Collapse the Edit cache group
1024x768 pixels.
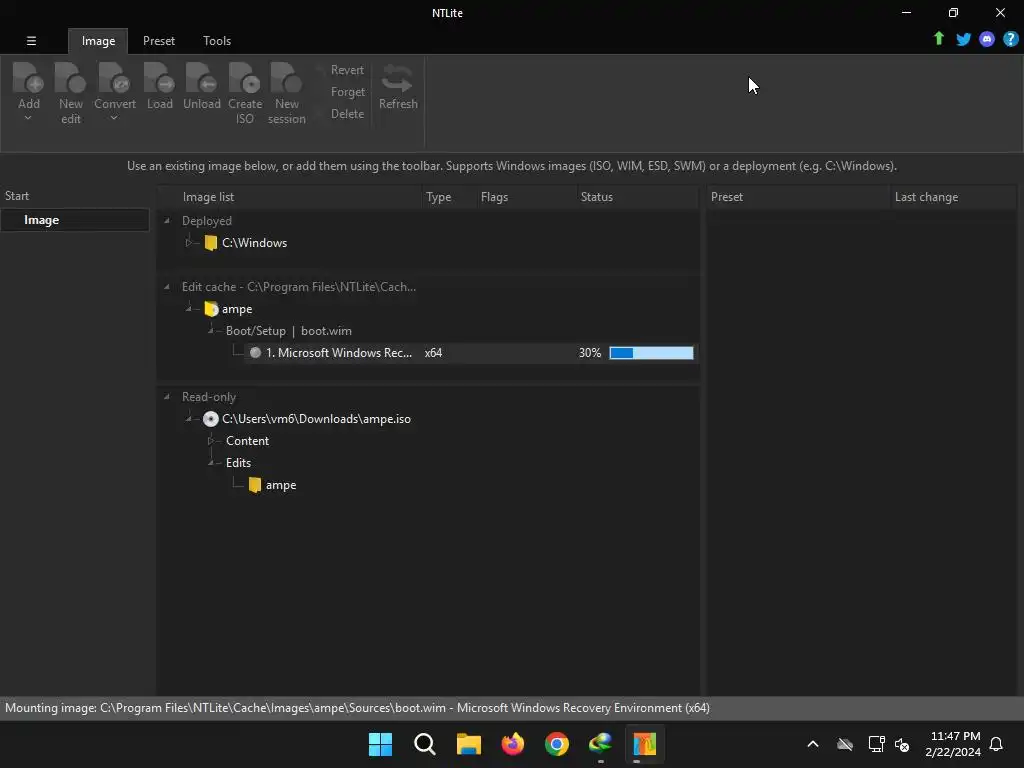point(167,287)
